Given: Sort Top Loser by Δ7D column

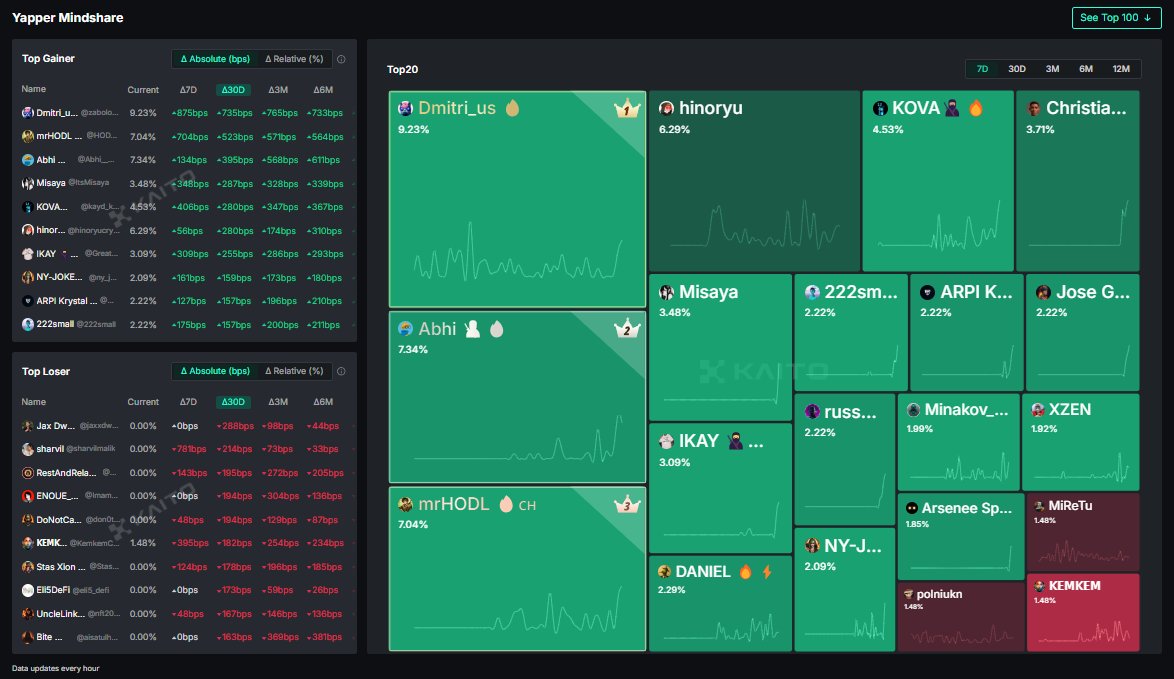Looking at the screenshot, I should coord(188,402).
